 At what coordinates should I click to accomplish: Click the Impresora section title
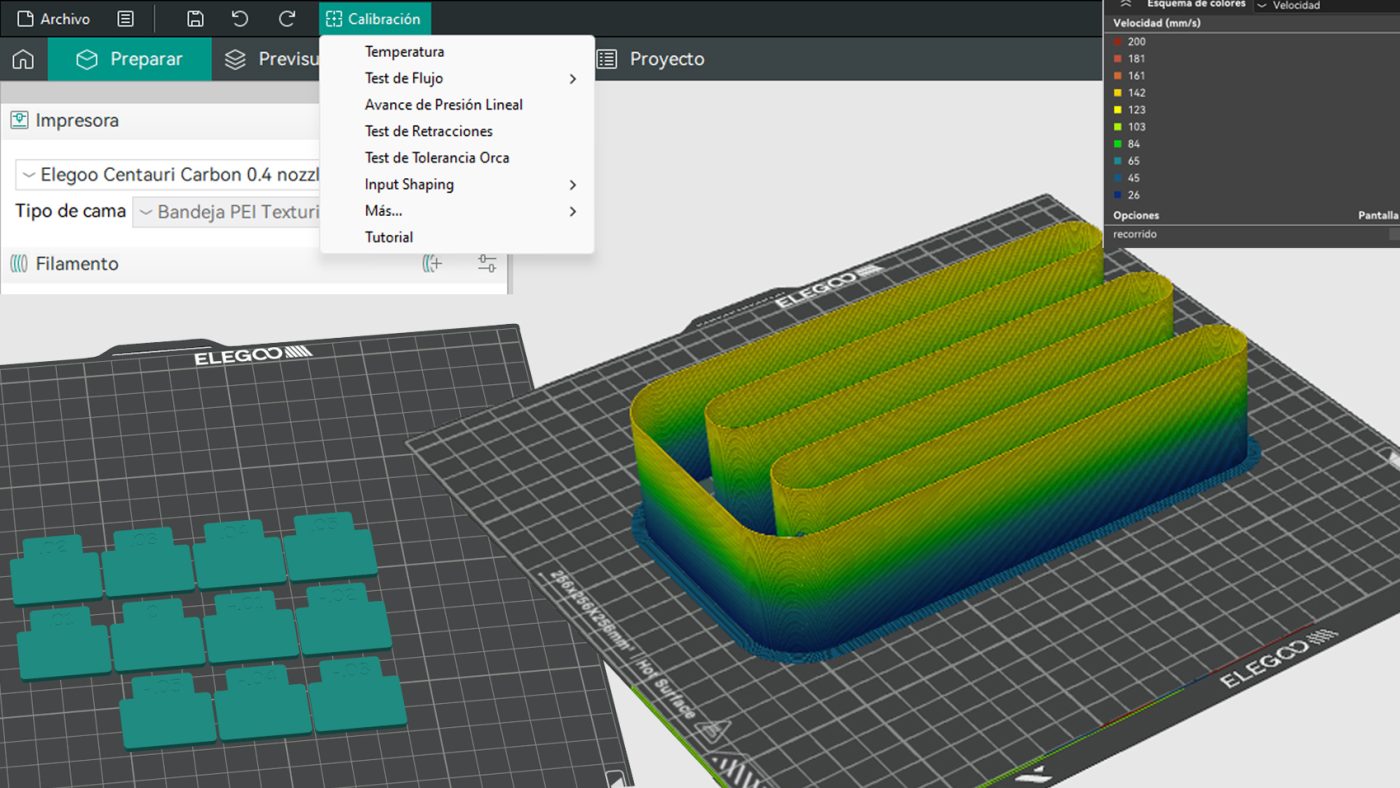77,120
